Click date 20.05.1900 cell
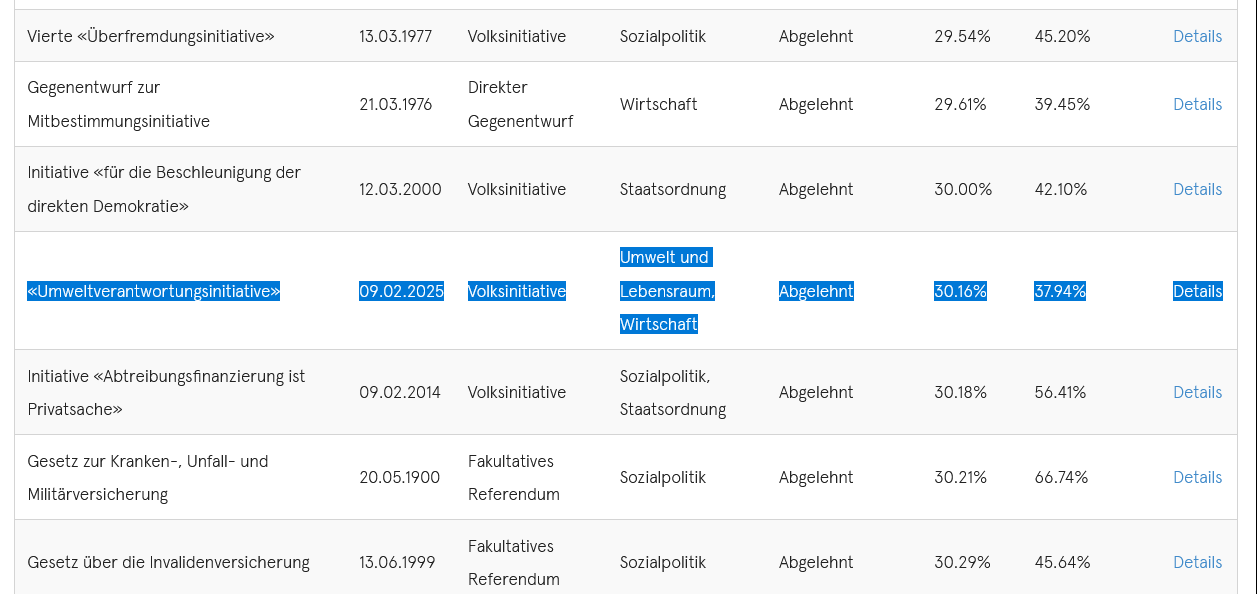Screen dimensions: 1257x594 400,477
